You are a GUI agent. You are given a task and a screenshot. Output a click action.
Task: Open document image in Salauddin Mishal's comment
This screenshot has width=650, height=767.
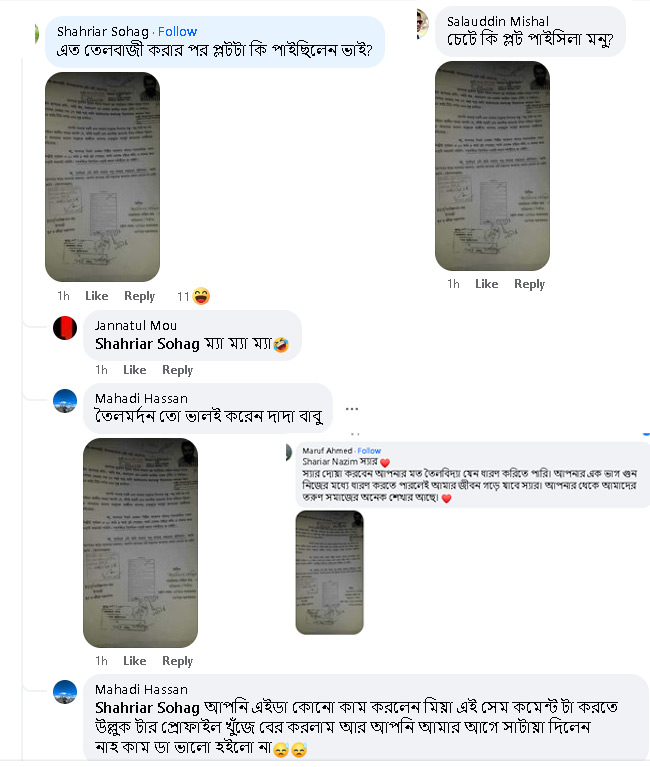(x=492, y=166)
